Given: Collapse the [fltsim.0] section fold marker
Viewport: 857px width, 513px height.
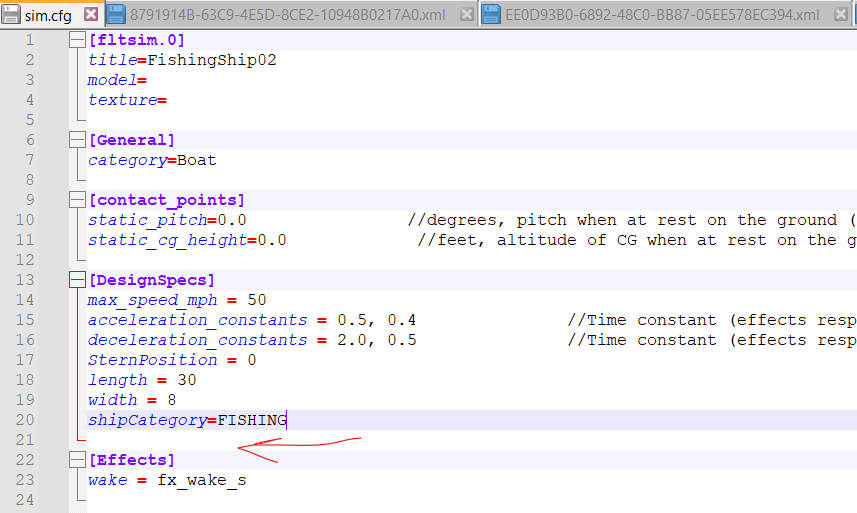Looking at the screenshot, I should [x=76, y=40].
